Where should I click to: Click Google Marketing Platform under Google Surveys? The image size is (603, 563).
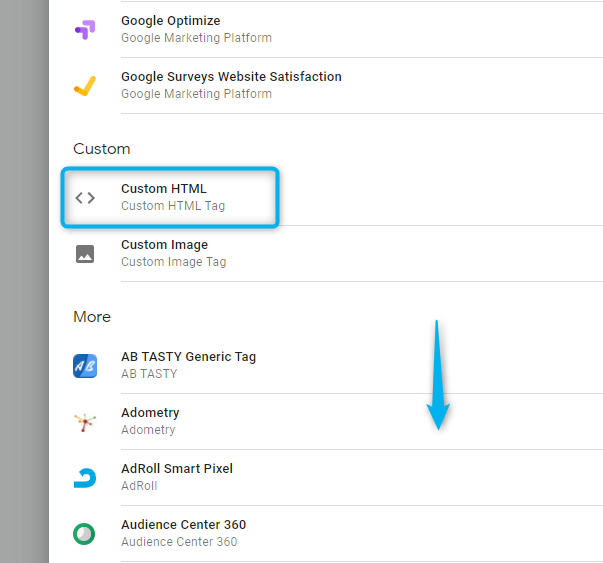tap(197, 94)
